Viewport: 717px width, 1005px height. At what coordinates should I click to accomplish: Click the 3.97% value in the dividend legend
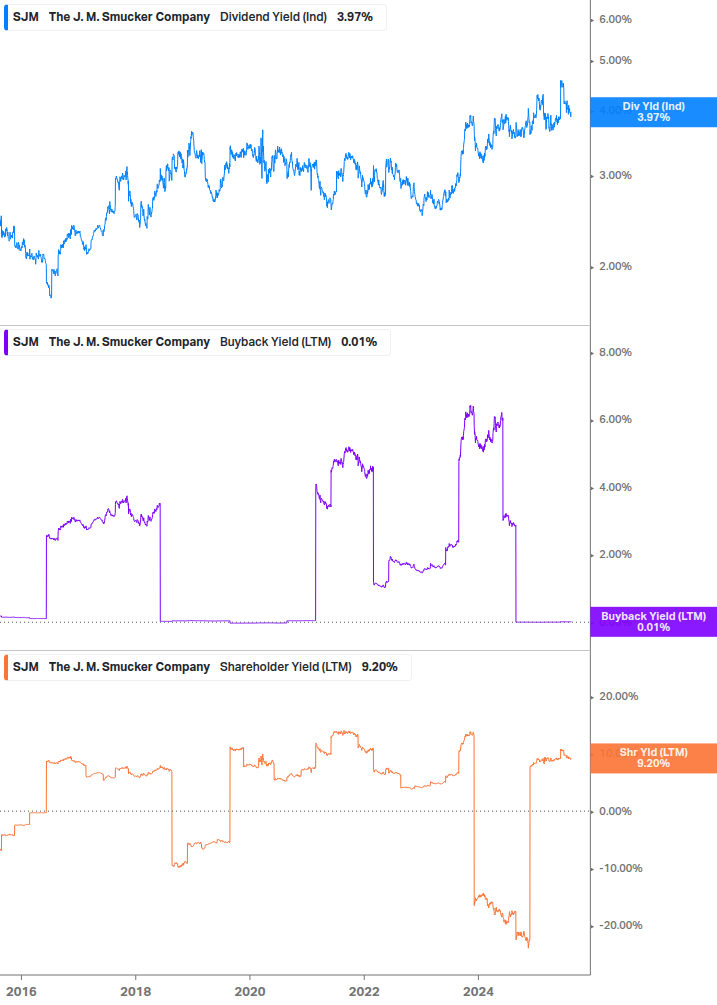pos(355,17)
